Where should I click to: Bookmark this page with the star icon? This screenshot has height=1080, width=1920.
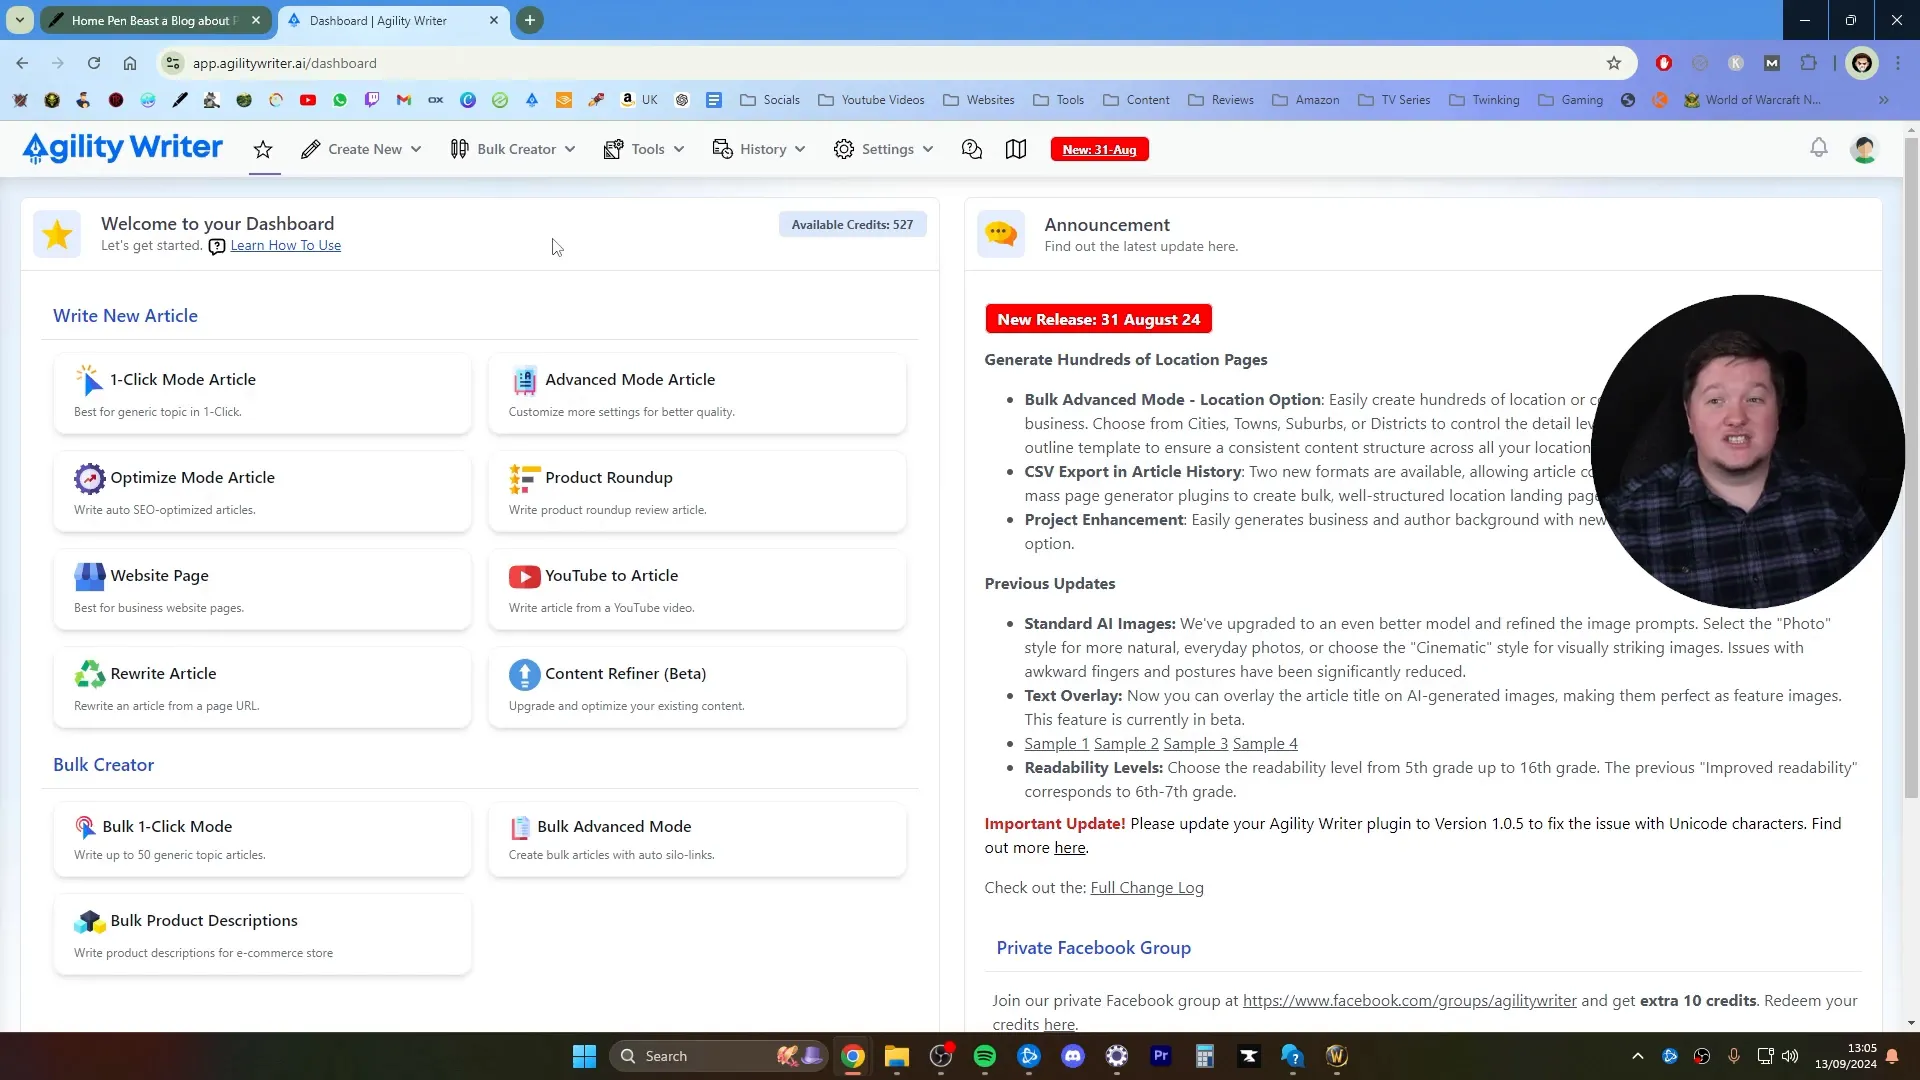(x=1613, y=63)
